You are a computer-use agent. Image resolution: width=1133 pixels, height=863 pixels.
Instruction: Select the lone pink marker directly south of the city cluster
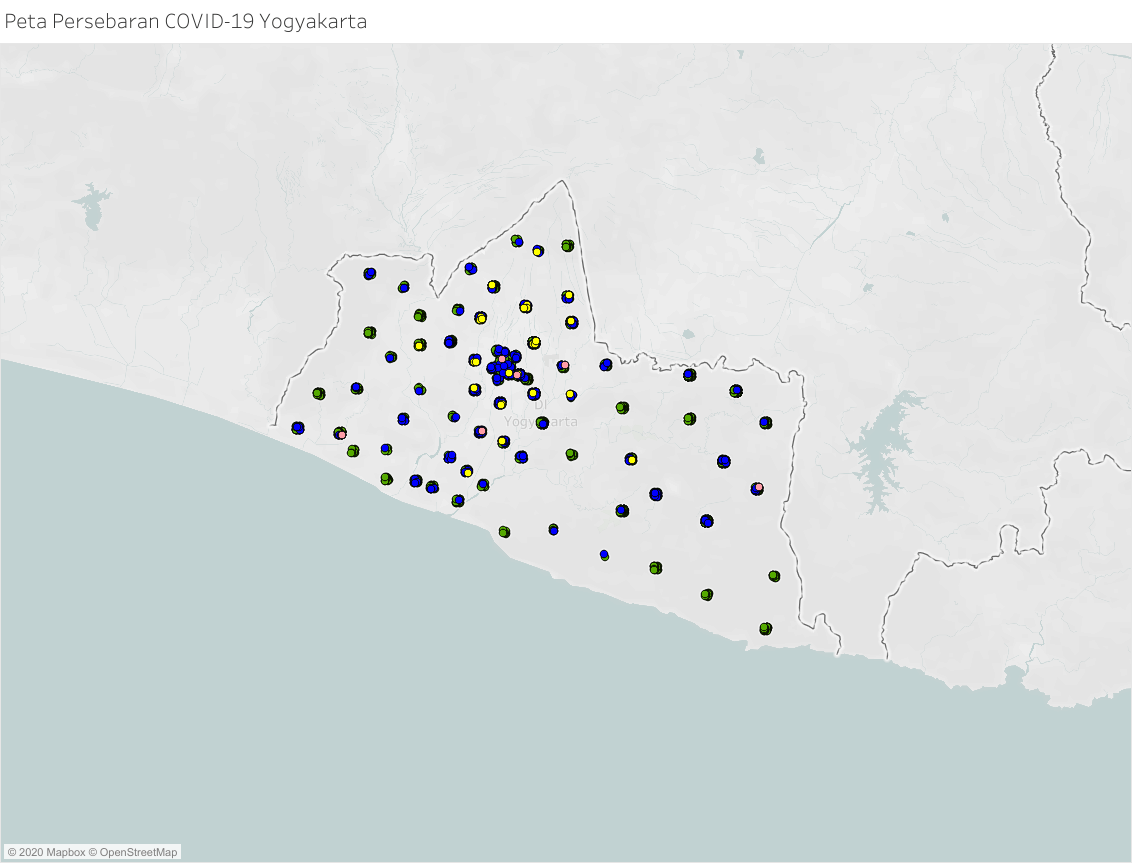click(x=481, y=432)
